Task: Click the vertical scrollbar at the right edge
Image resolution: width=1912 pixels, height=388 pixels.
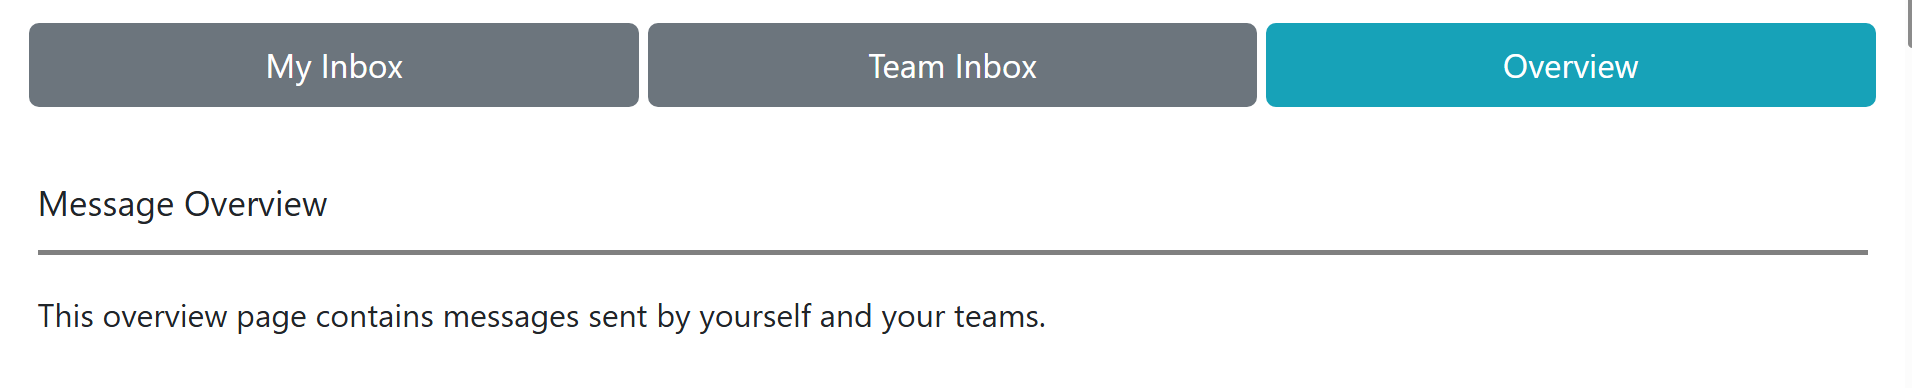Action: (x=1909, y=24)
